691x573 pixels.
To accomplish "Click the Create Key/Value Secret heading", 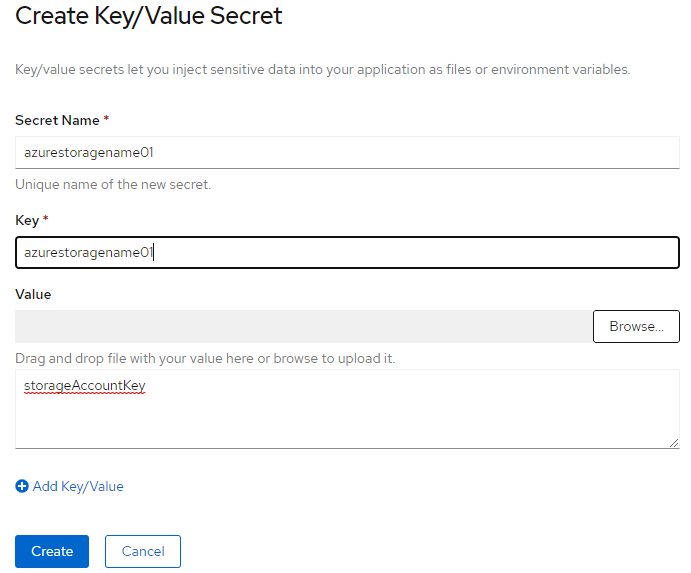I will [x=149, y=16].
